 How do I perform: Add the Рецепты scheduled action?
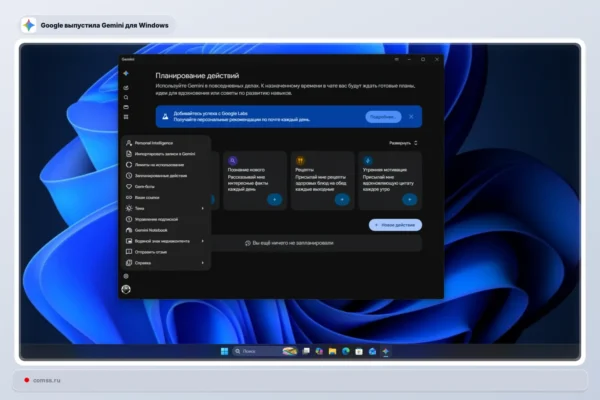click(x=342, y=199)
